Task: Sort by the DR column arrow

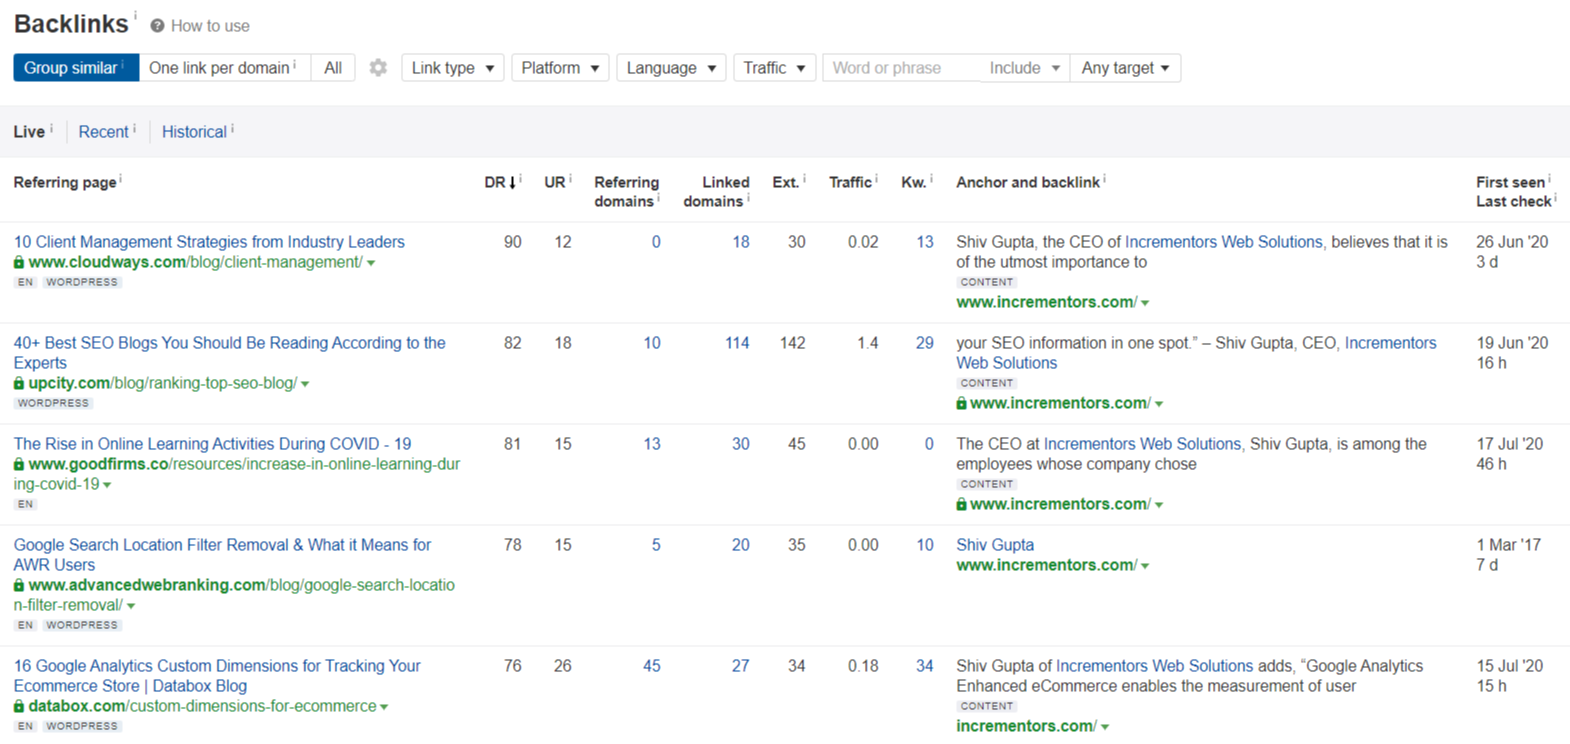Action: [513, 183]
